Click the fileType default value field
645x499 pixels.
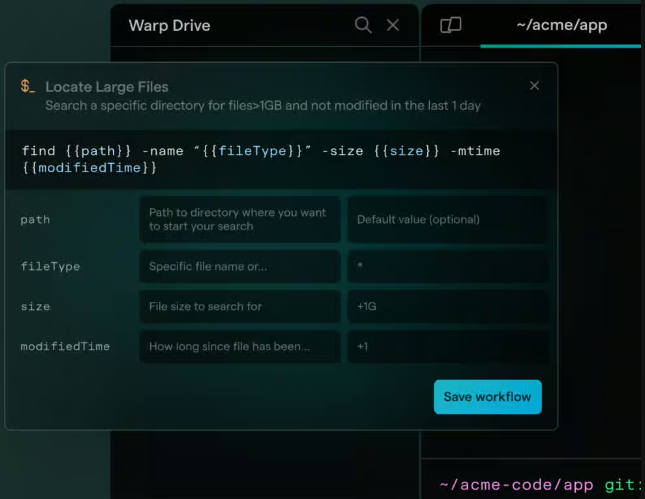(x=448, y=266)
